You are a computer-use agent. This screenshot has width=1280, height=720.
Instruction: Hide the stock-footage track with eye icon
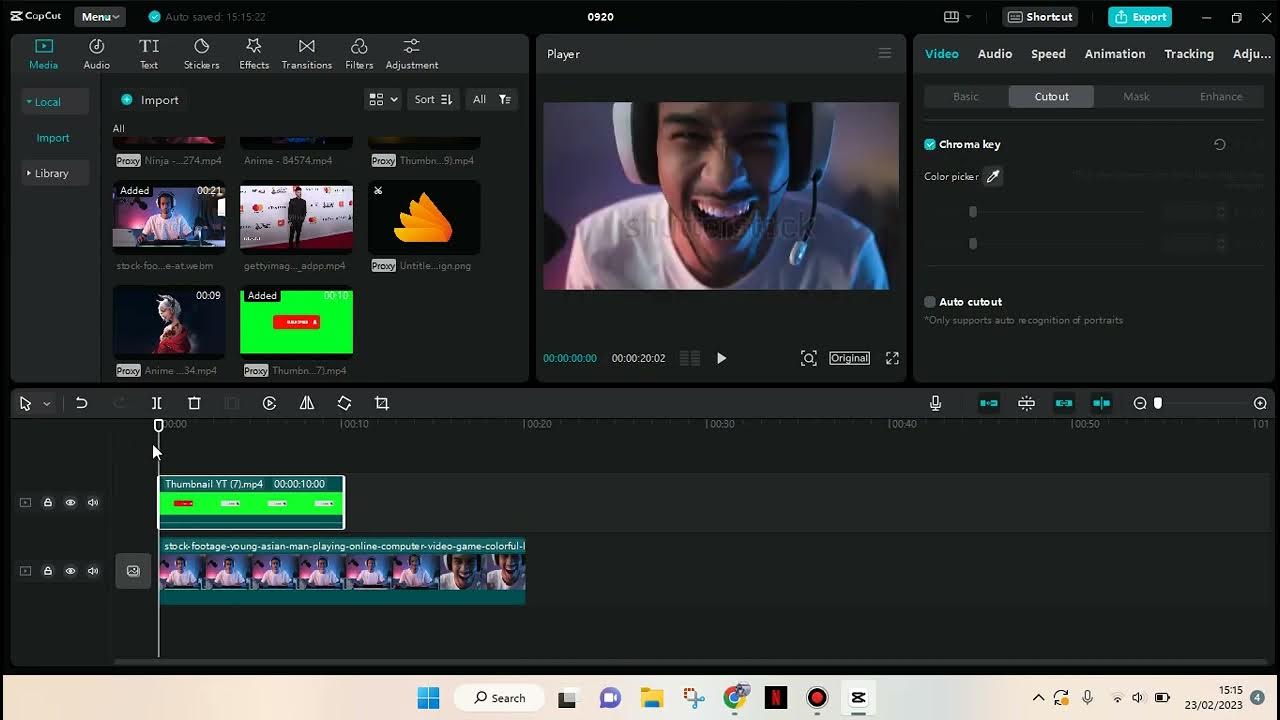coord(70,571)
